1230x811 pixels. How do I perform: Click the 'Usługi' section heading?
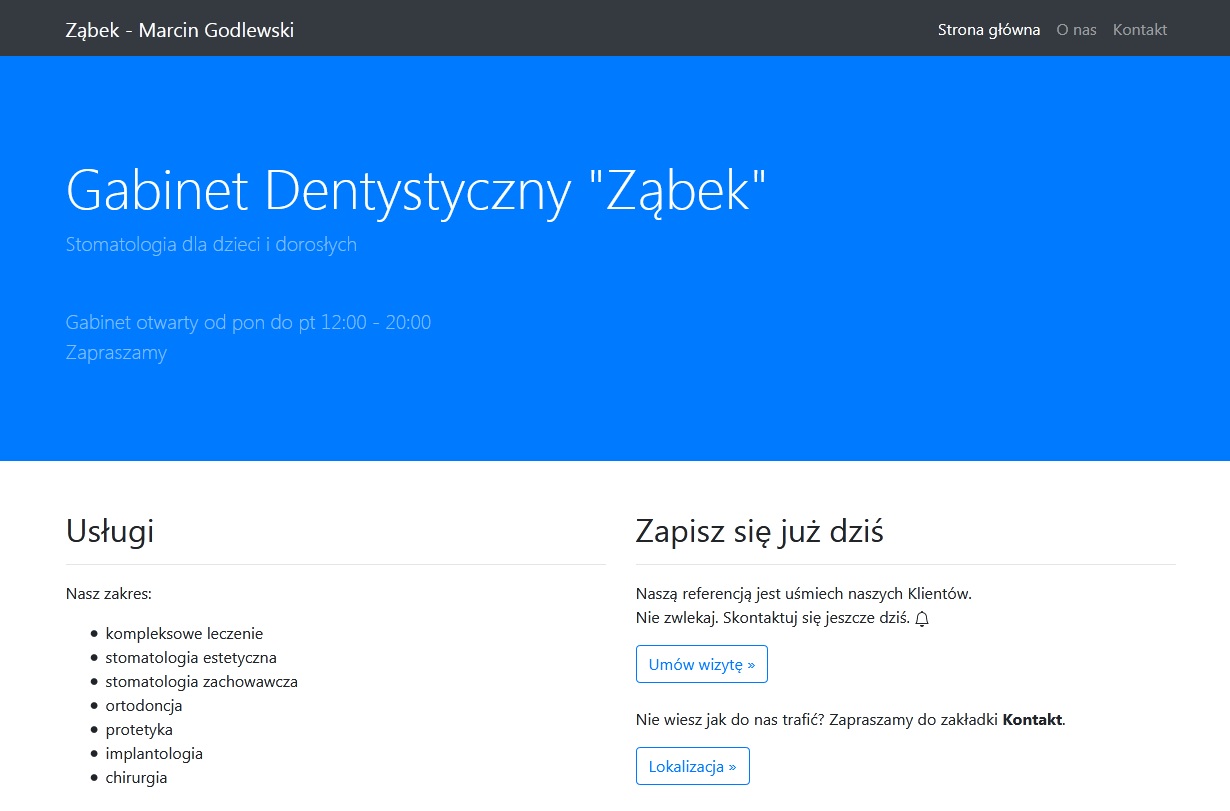point(110,531)
